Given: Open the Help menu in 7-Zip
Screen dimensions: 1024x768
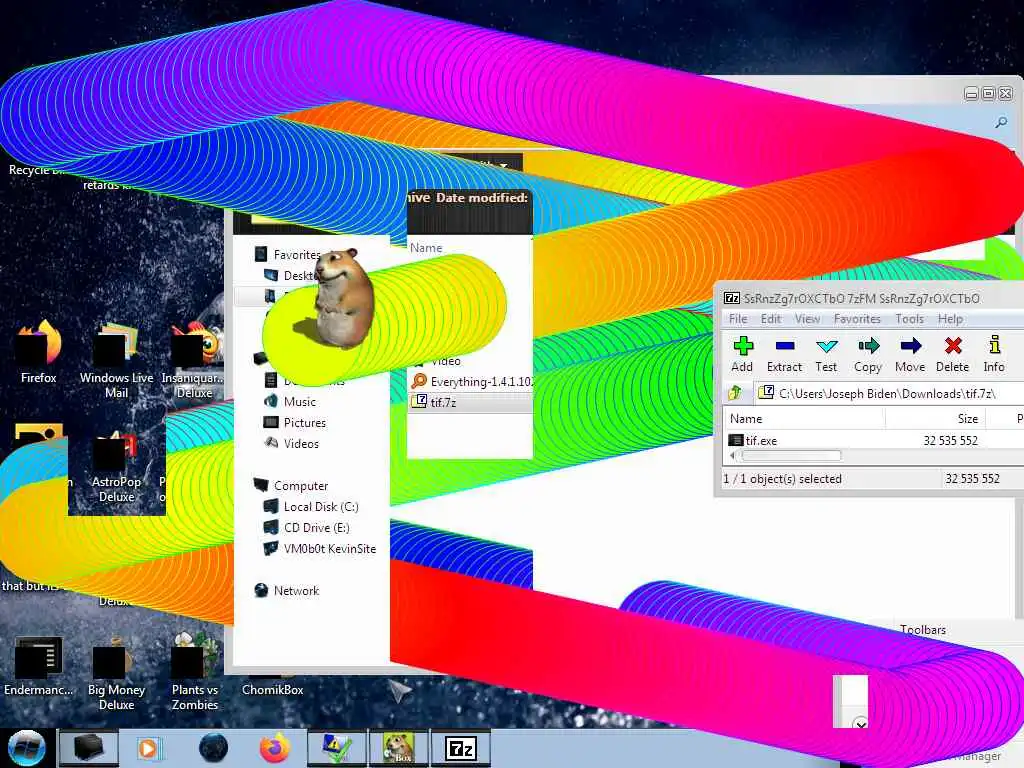Looking at the screenshot, I should (x=950, y=319).
